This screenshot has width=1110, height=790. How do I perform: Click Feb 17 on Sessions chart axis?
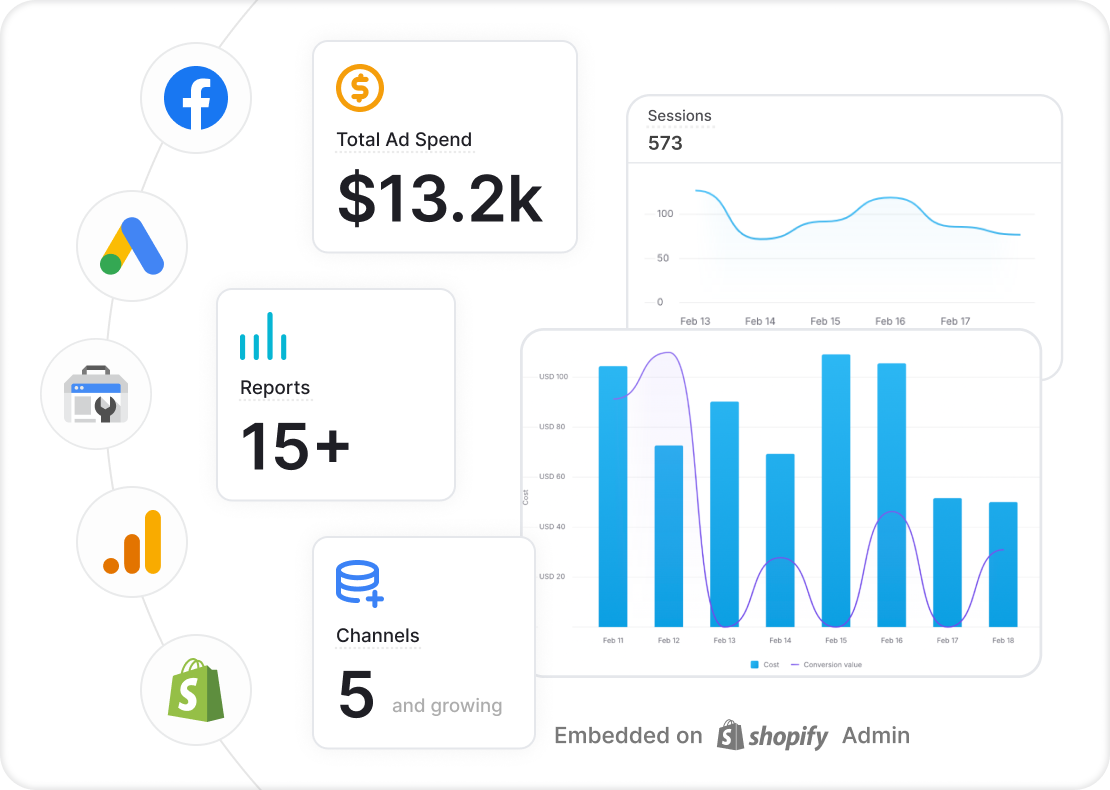(x=956, y=321)
